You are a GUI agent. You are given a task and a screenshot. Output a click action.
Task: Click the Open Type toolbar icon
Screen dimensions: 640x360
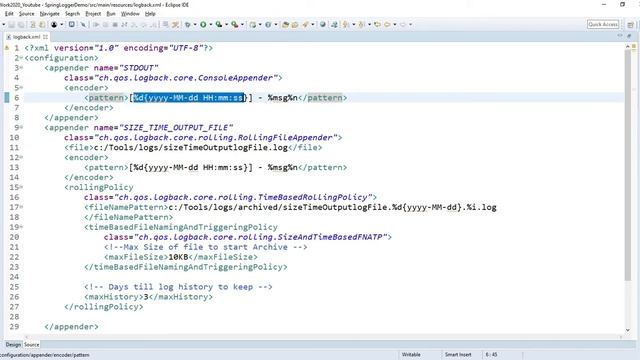(285, 24)
